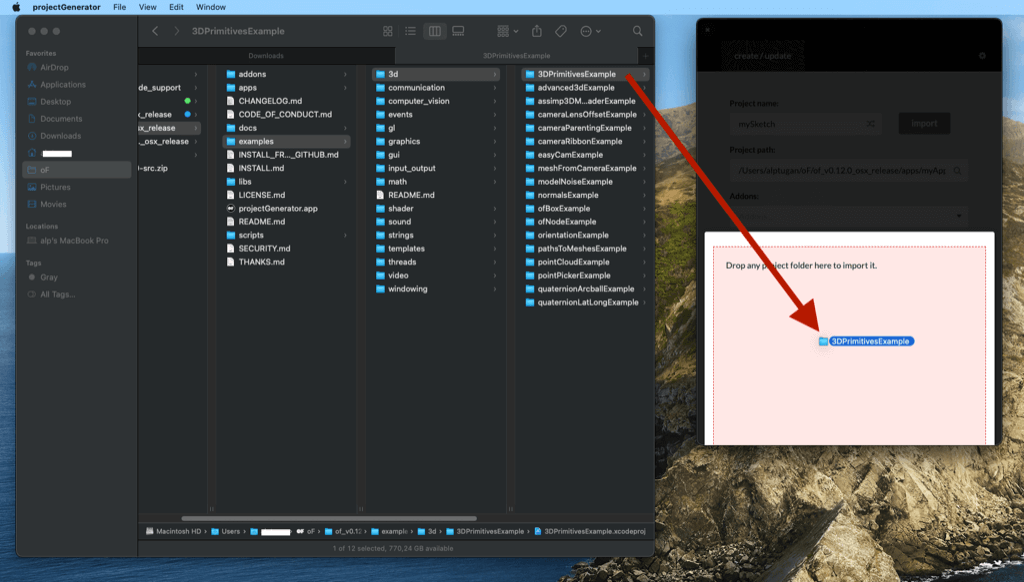Switch Finder to list view
The height and width of the screenshot is (582, 1024).
point(410,31)
